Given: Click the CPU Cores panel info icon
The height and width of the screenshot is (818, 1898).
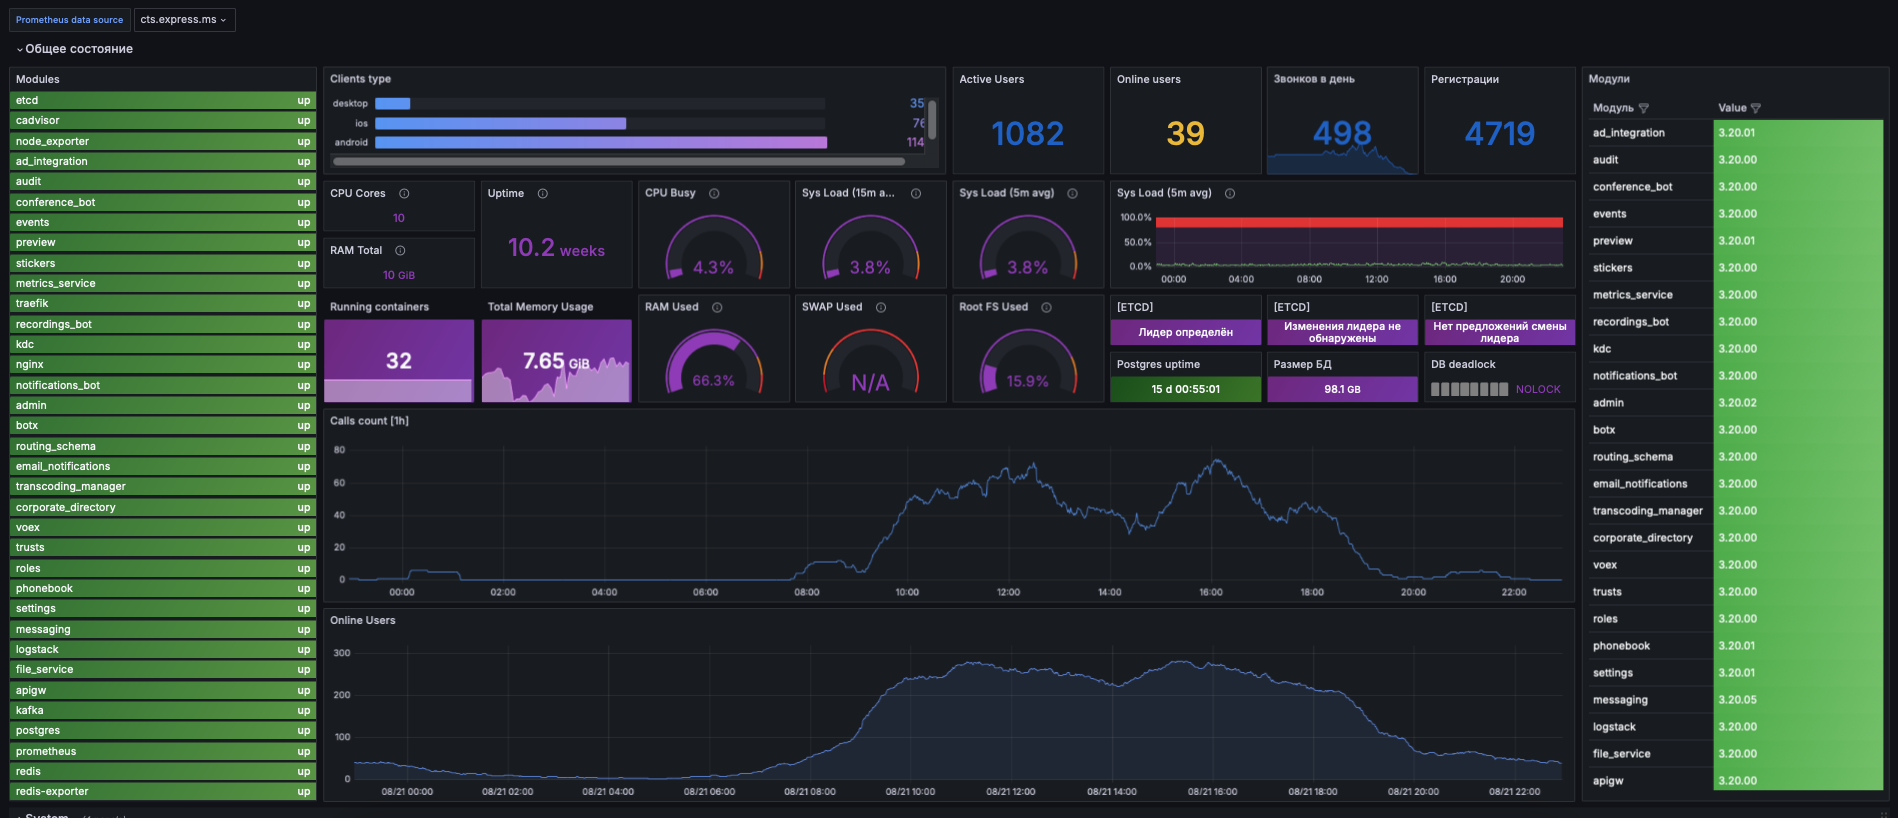Looking at the screenshot, I should coord(404,193).
